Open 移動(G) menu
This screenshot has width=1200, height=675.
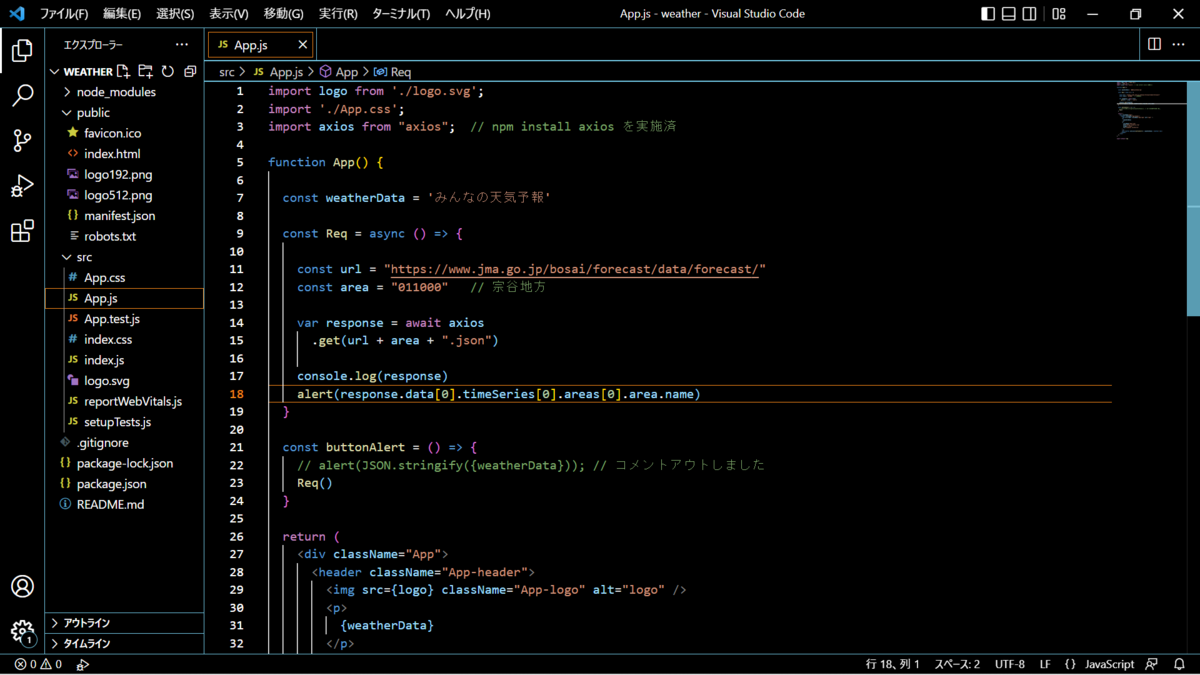pyautogui.click(x=284, y=14)
